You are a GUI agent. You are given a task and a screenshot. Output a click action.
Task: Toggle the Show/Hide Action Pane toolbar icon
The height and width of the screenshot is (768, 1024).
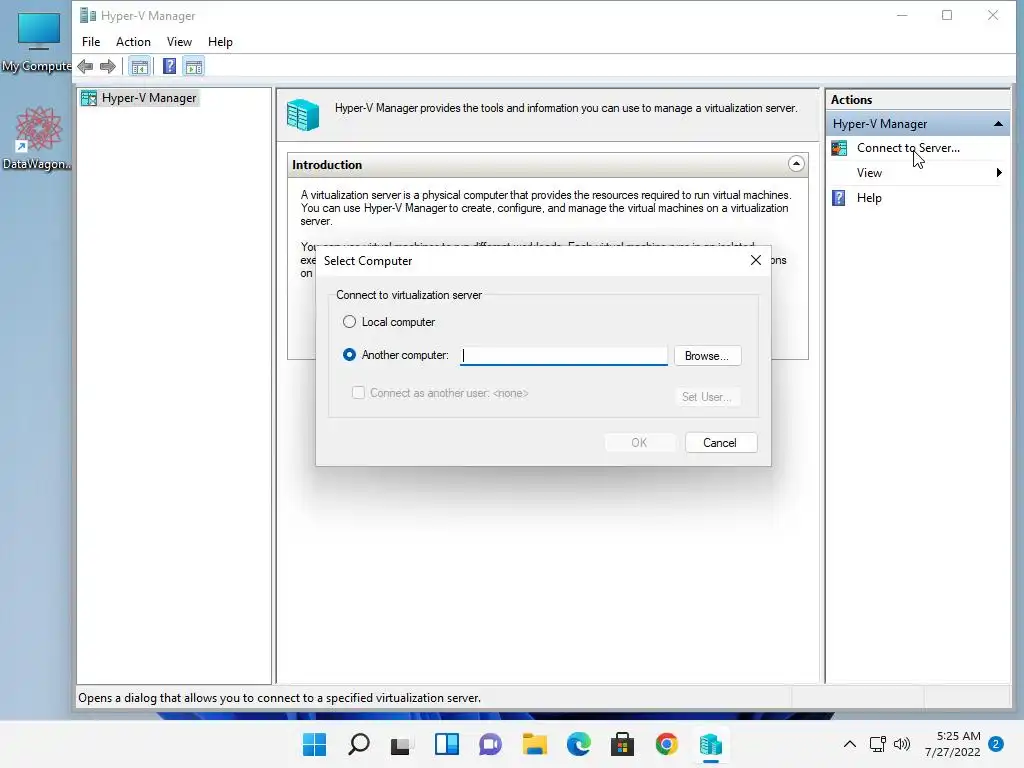194,66
